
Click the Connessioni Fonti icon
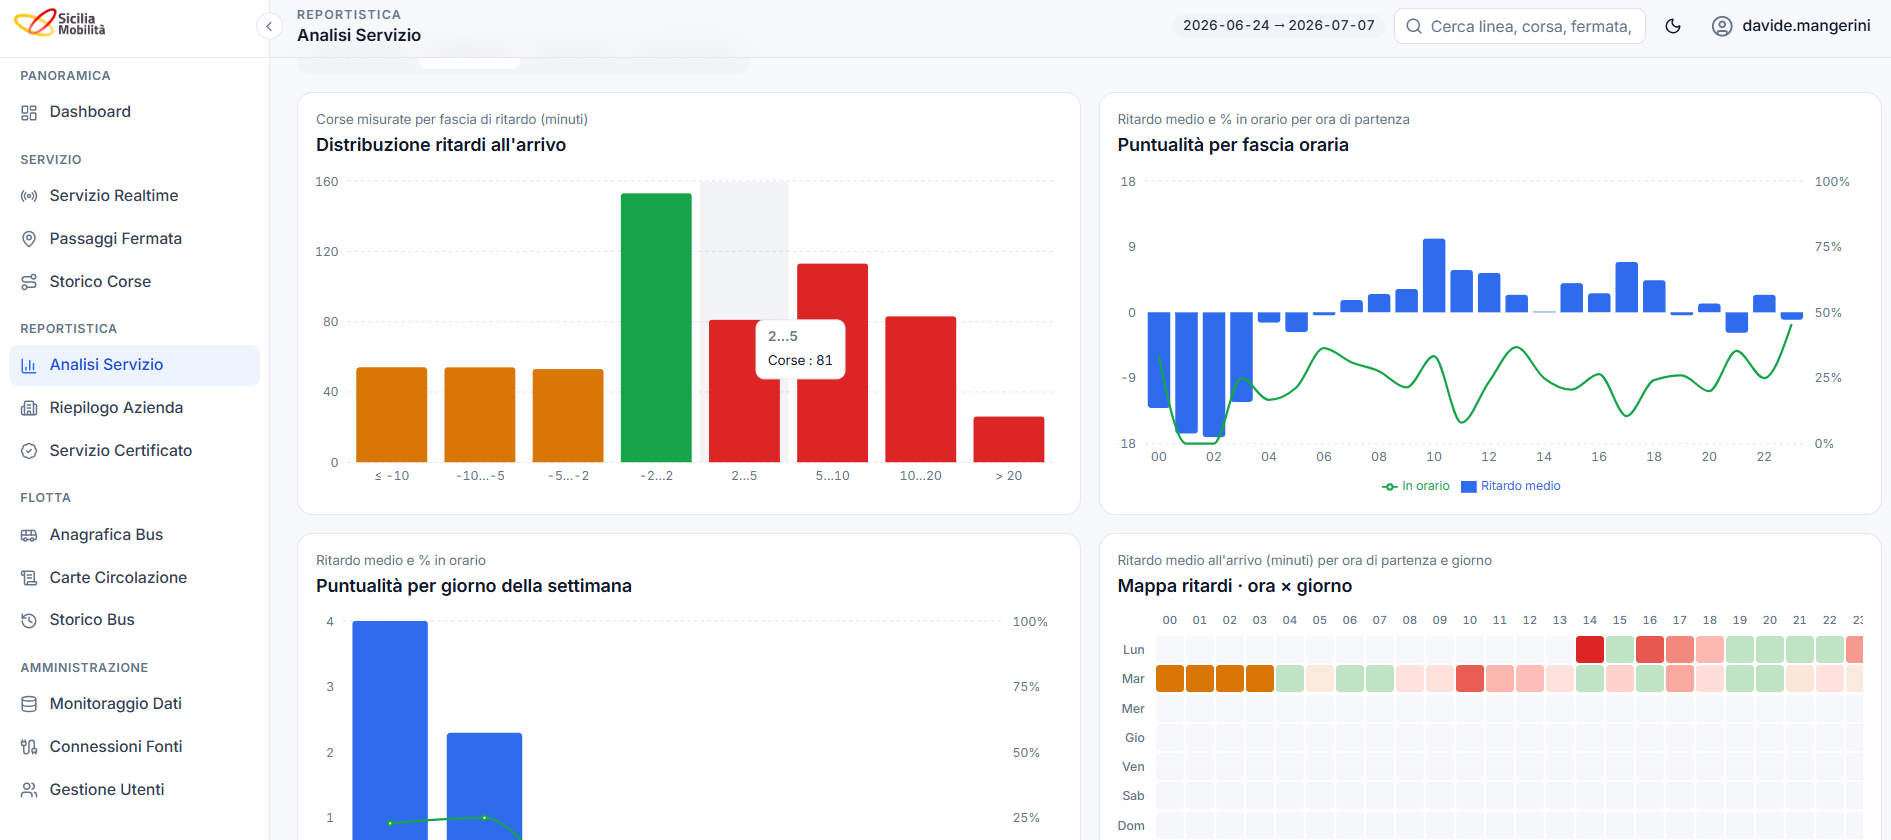click(x=29, y=747)
